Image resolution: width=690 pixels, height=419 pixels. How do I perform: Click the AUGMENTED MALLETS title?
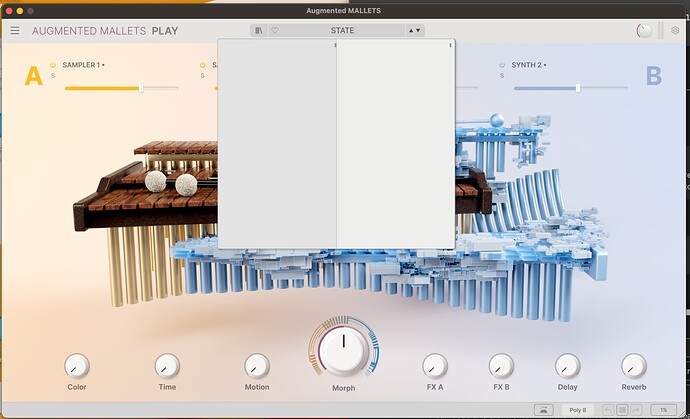tap(89, 31)
